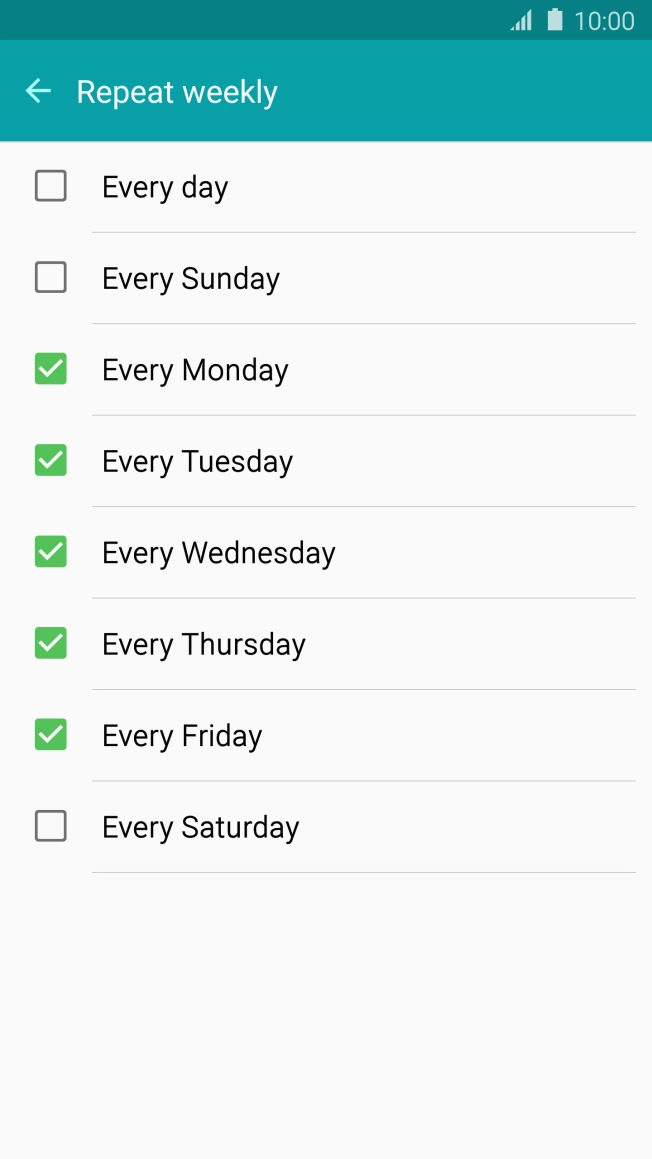
Task: Tap the Every Thursday label text
Action: tap(204, 644)
